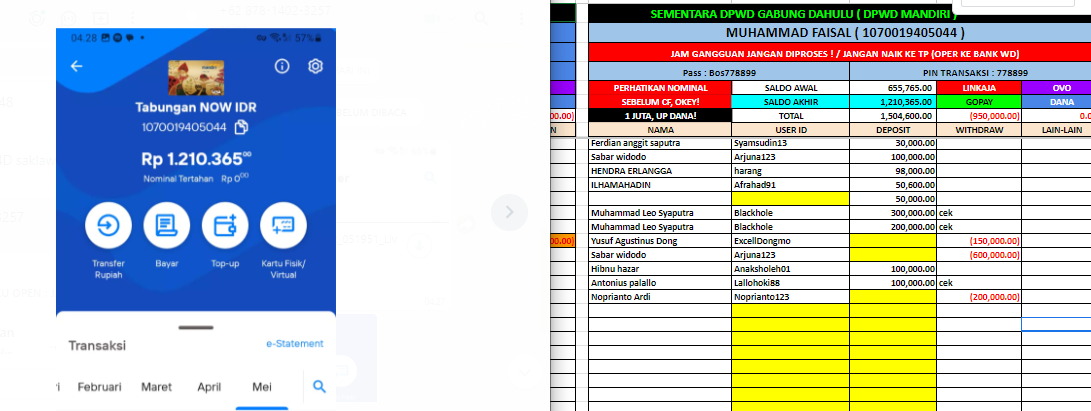Open account settings gear icon

[x=315, y=66]
